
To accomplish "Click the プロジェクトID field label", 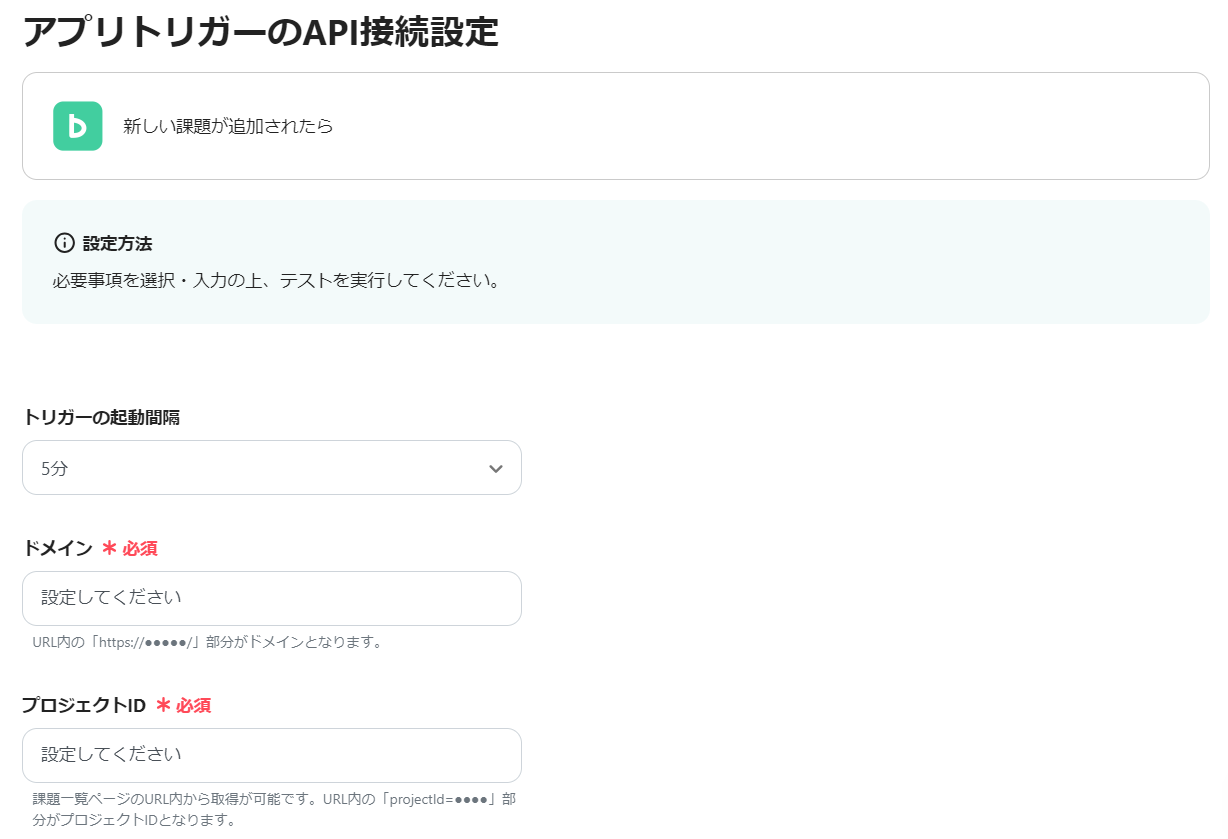I will tap(84, 705).
